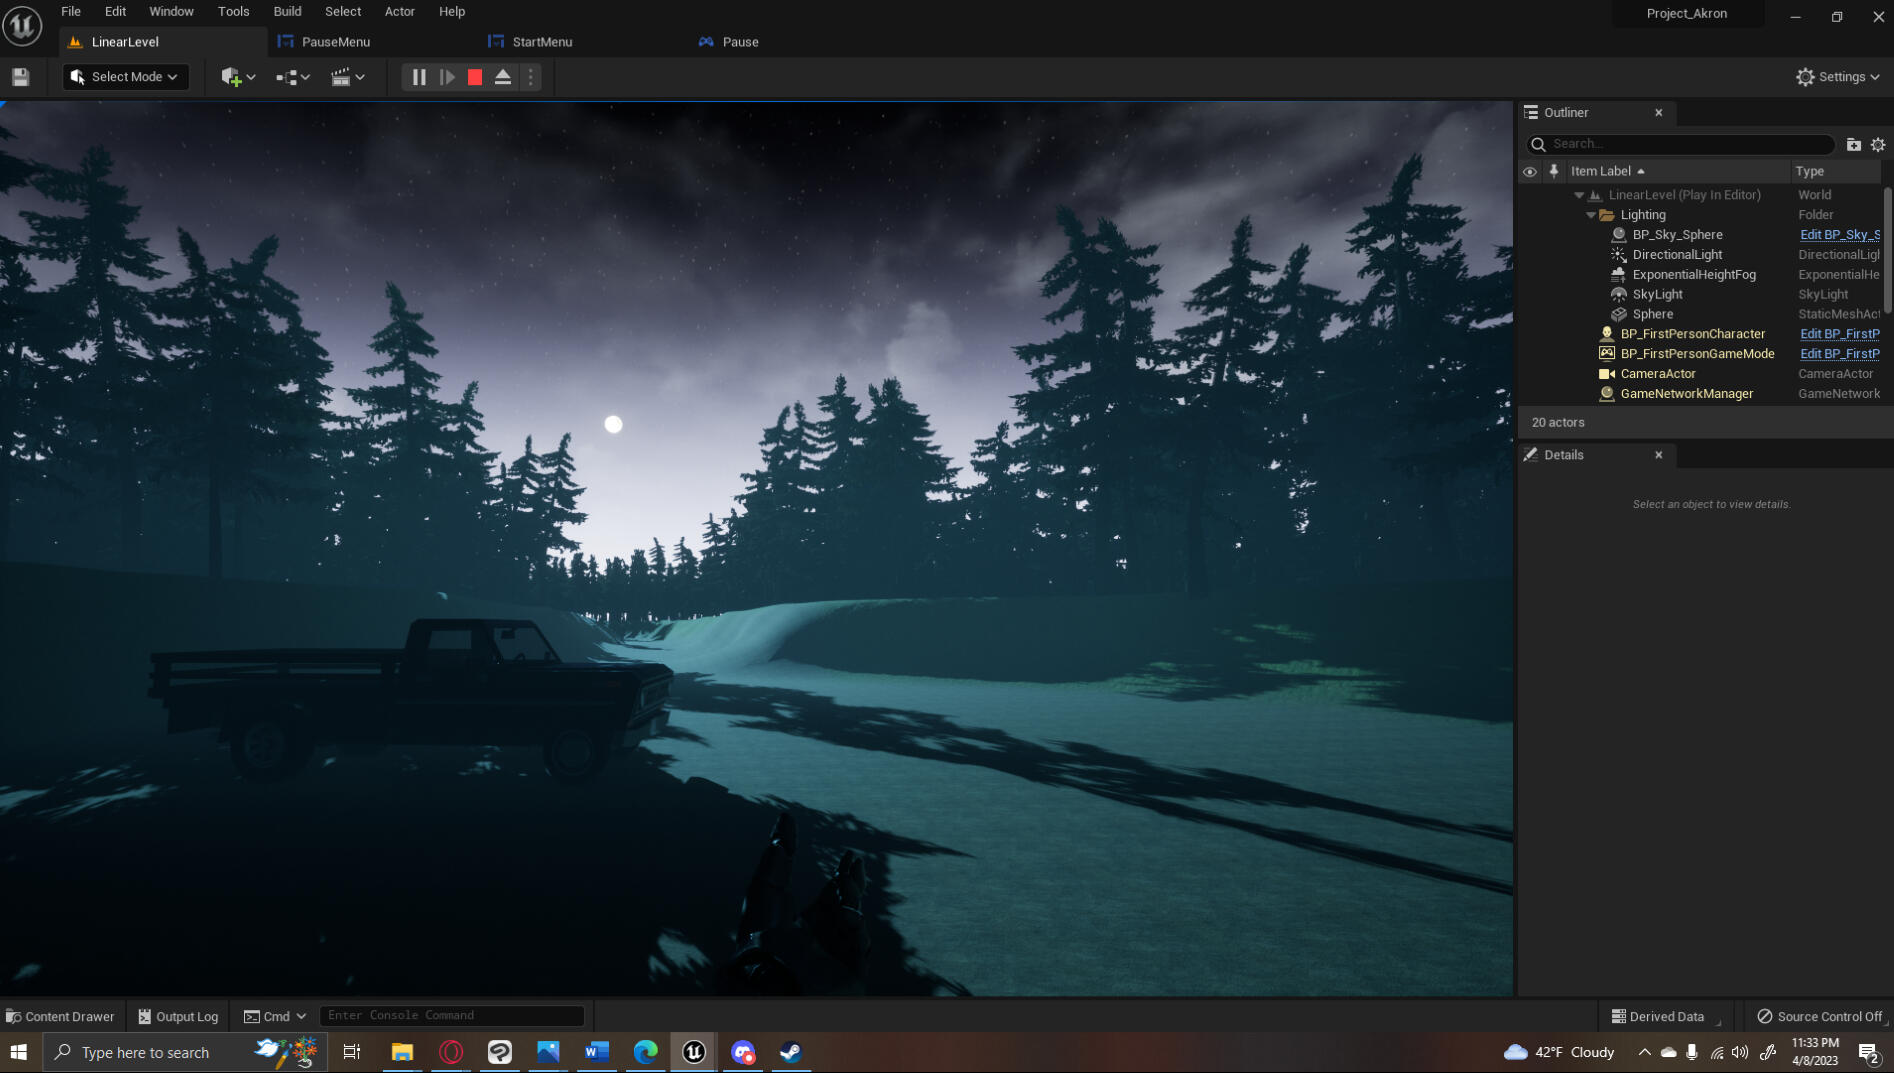Open the Content Drawer
Viewport: 1894px width, 1073px height.
(61, 1016)
